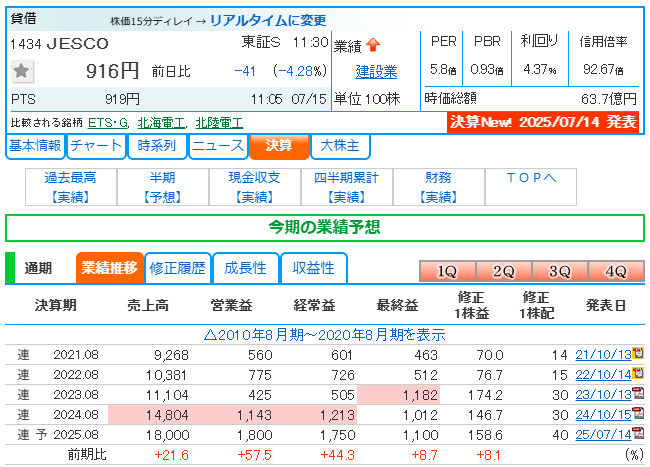Click the 発表日 column header

(x=606, y=305)
